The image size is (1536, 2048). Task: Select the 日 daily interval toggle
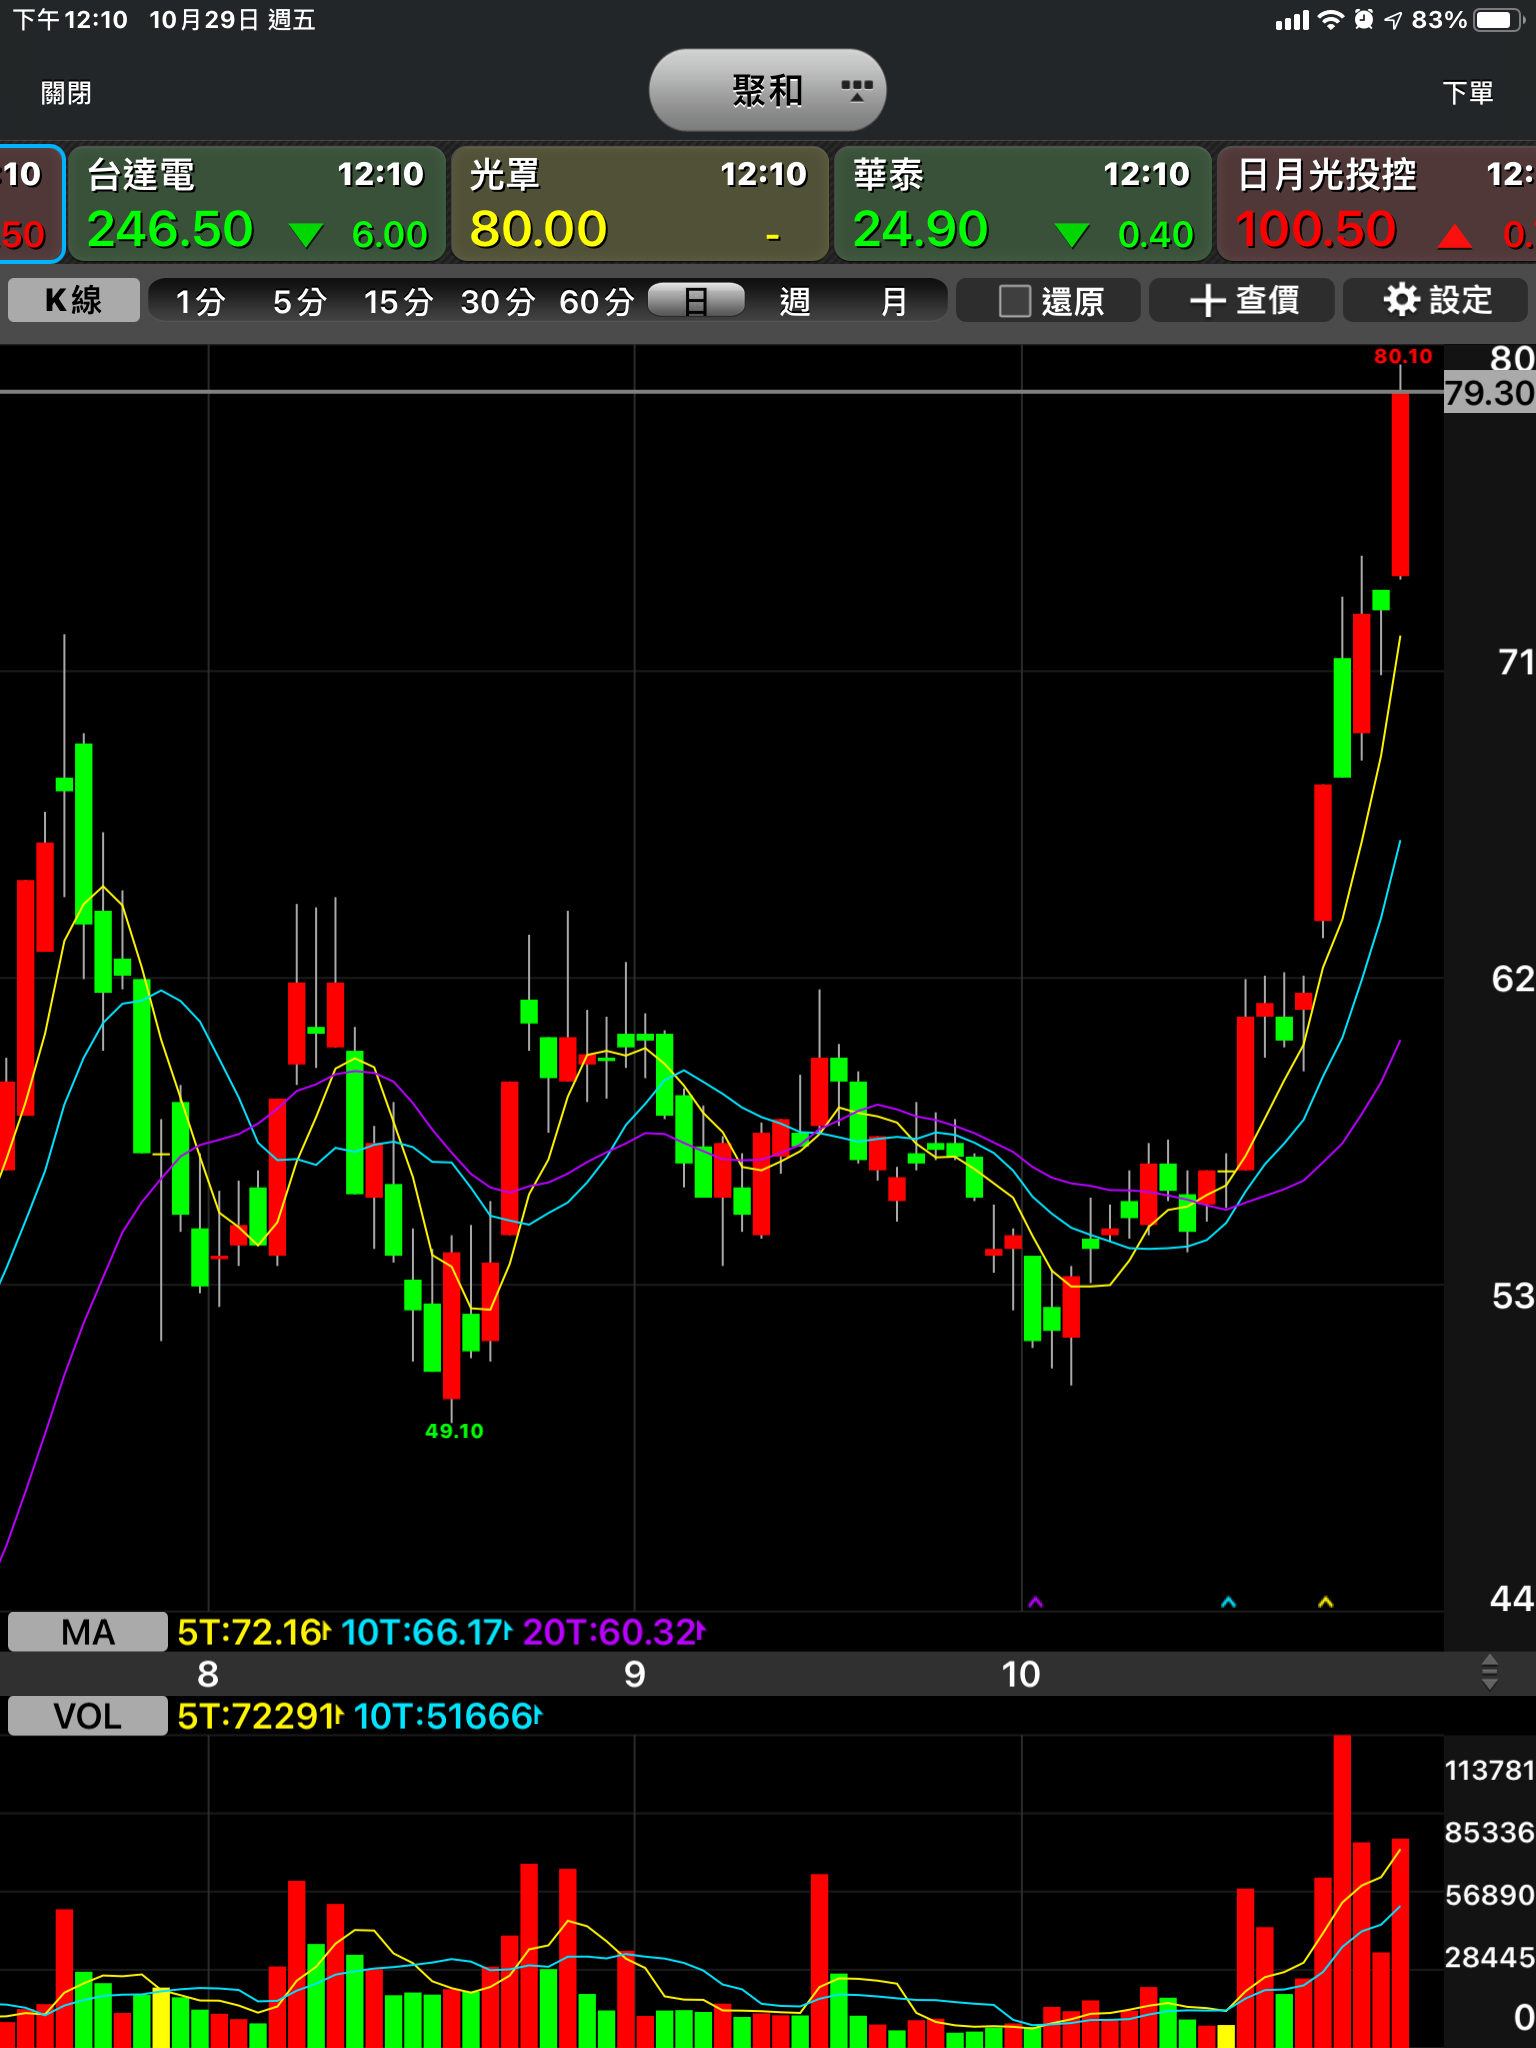[696, 301]
